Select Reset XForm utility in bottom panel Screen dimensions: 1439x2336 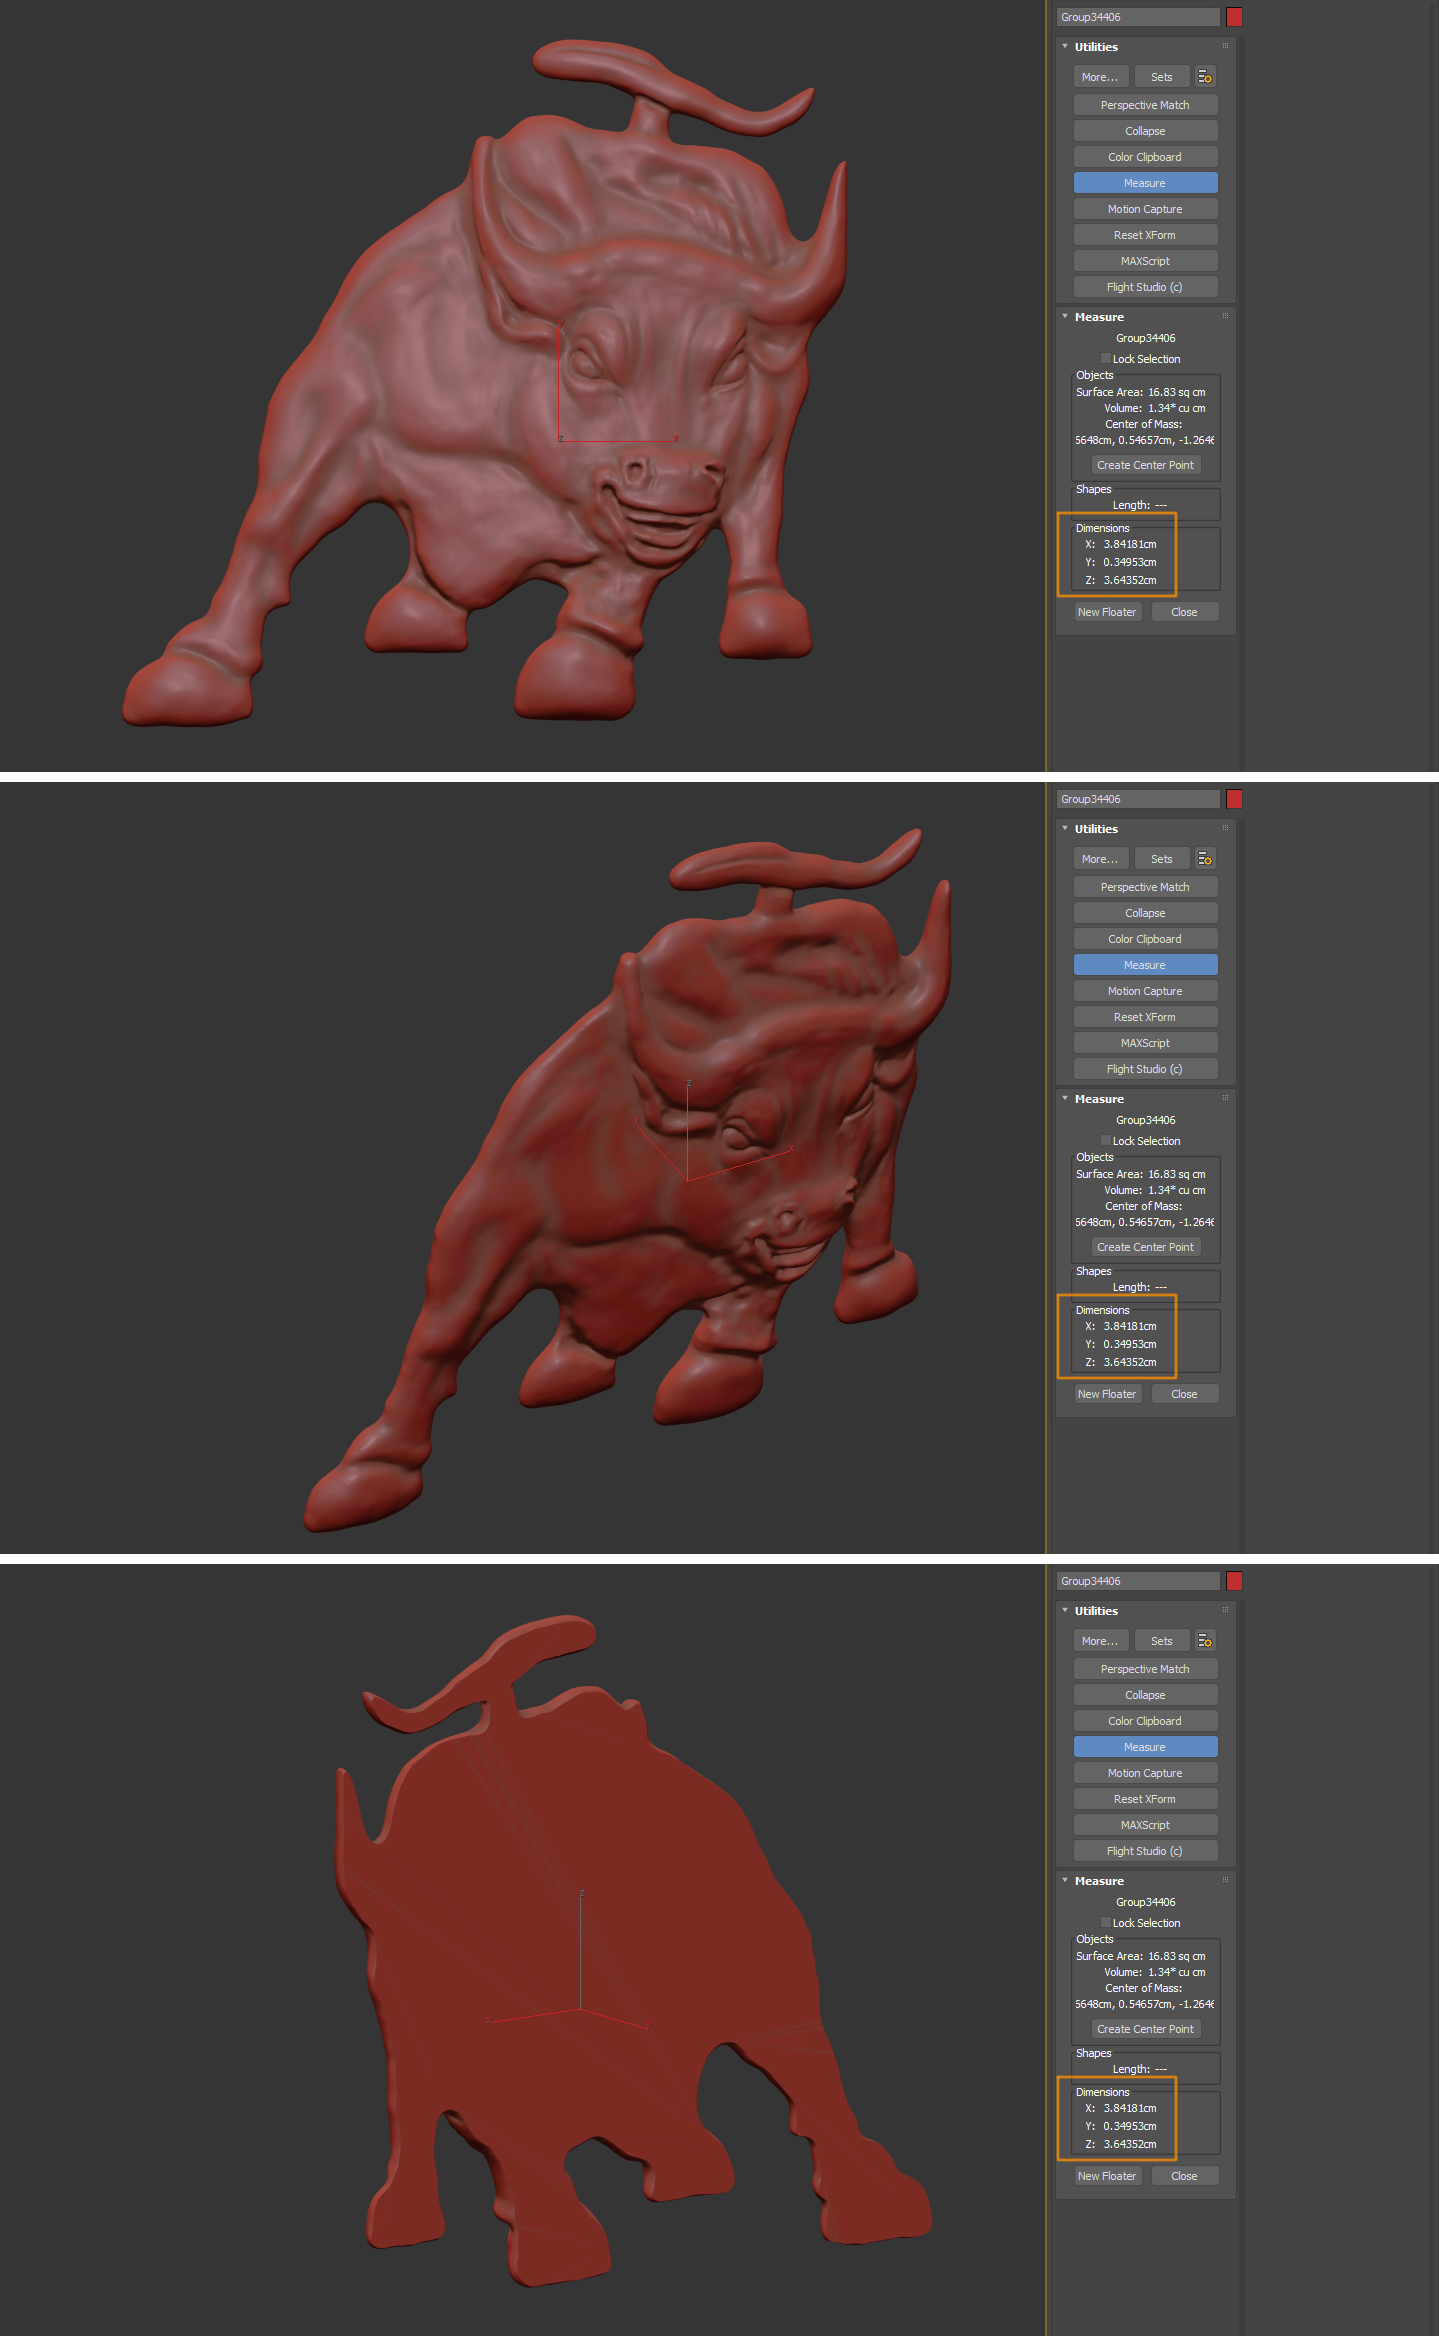tap(1146, 1799)
